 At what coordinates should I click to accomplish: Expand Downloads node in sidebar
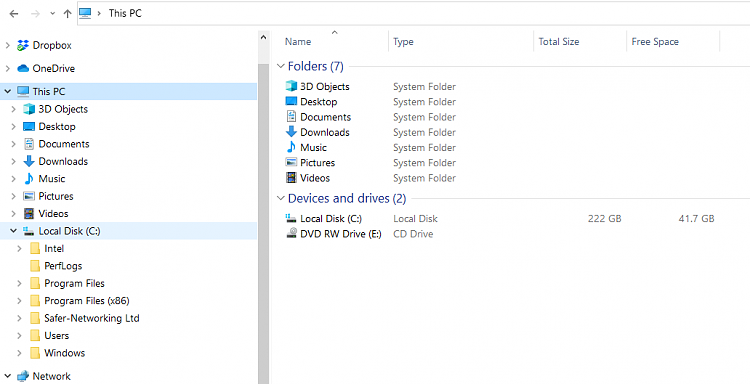coord(14,161)
